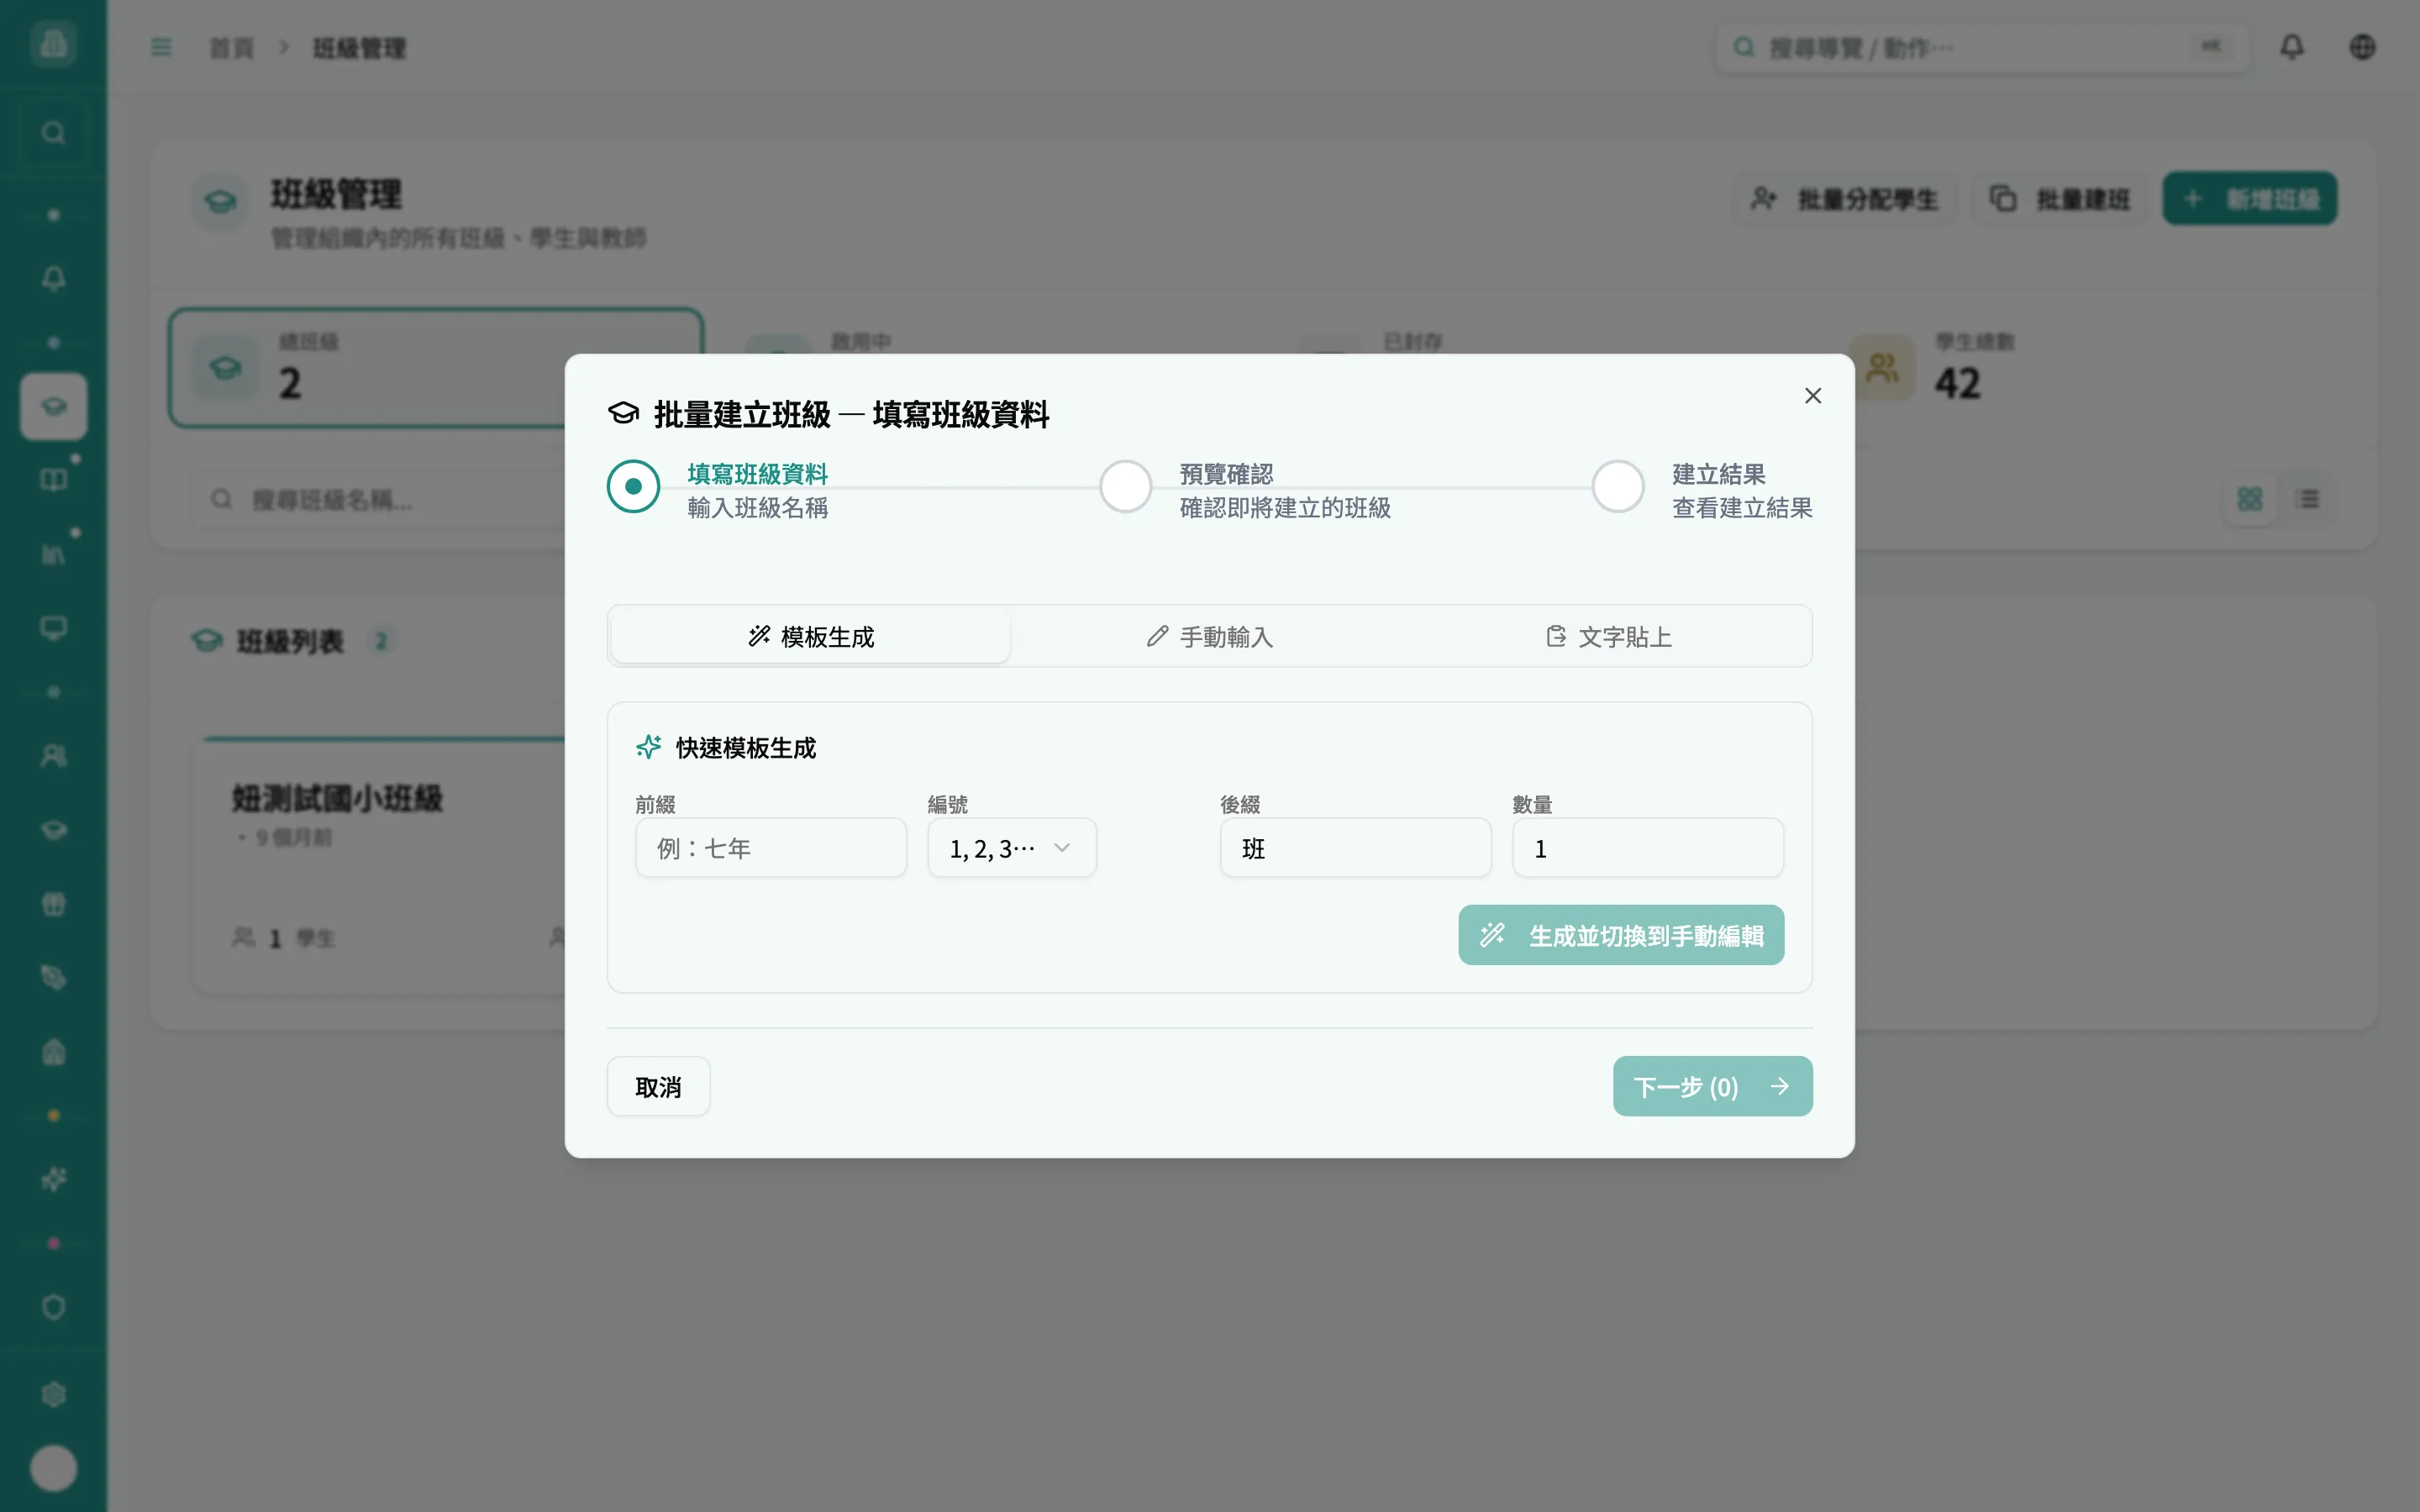Click the 快速模板生成 heading text

point(745,747)
